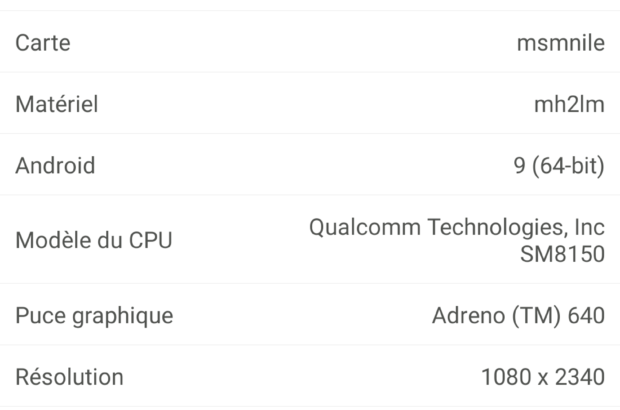Select the mh2lm hardware value

click(x=570, y=104)
